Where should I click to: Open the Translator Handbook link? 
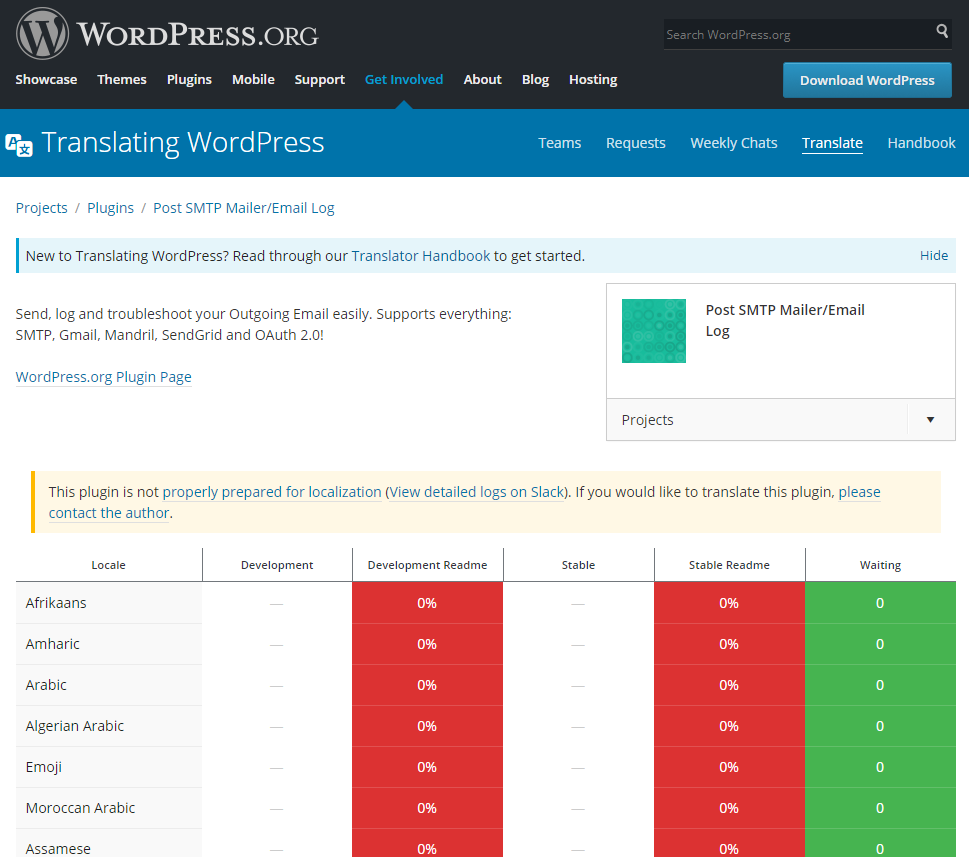tap(421, 256)
